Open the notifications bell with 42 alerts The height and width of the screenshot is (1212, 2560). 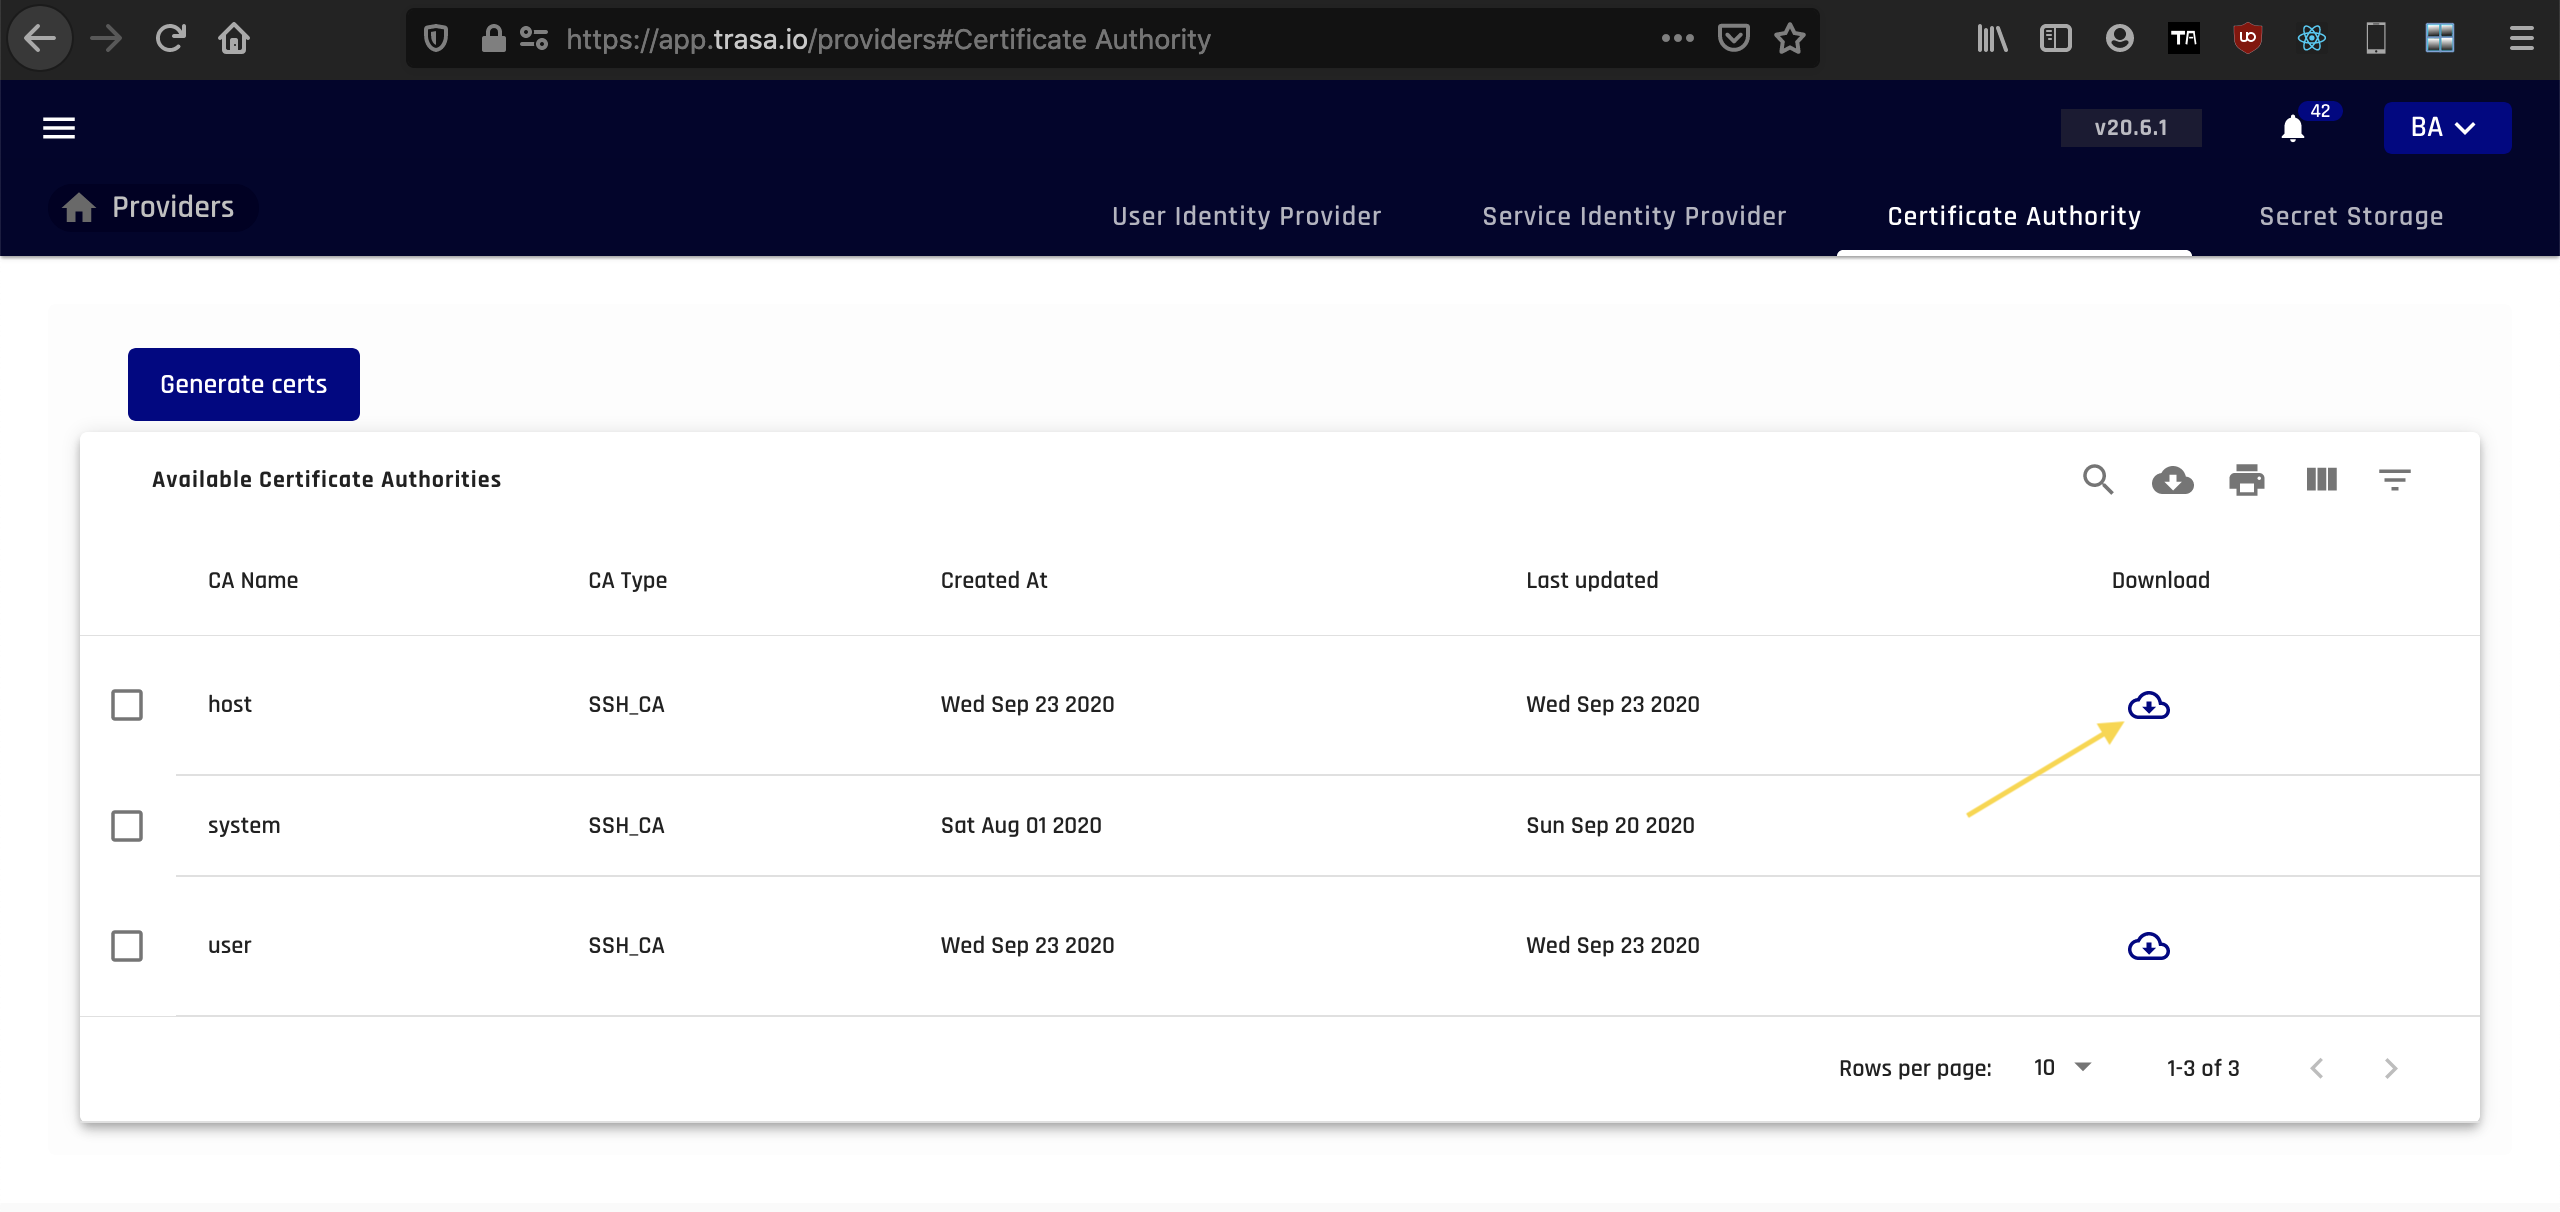pos(2291,128)
